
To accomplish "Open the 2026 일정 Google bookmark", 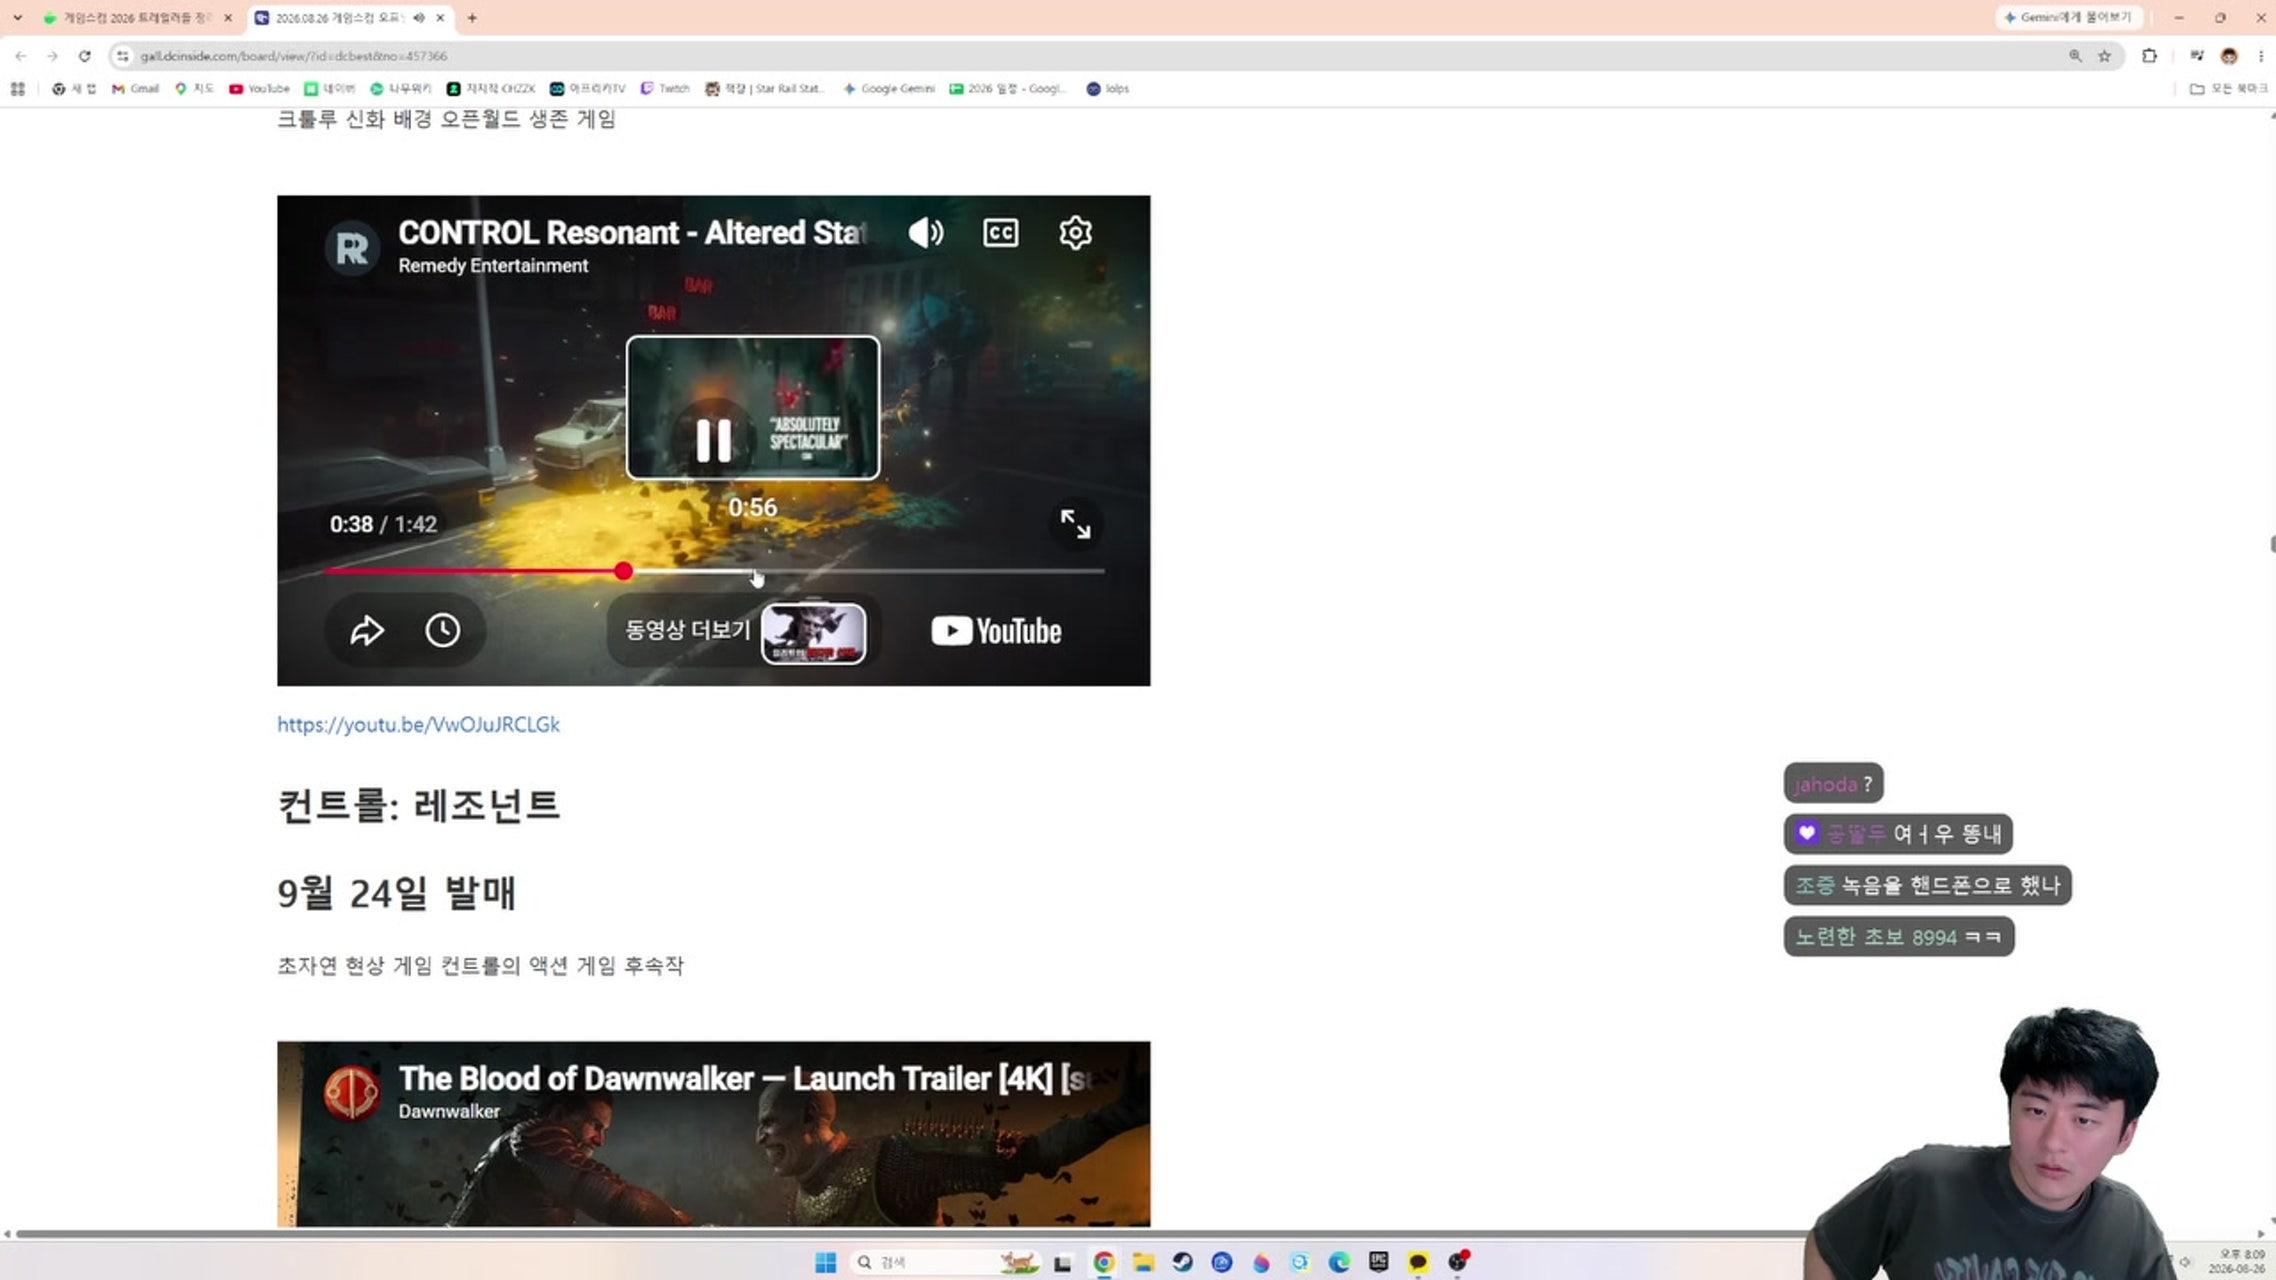I will pyautogui.click(x=1009, y=89).
